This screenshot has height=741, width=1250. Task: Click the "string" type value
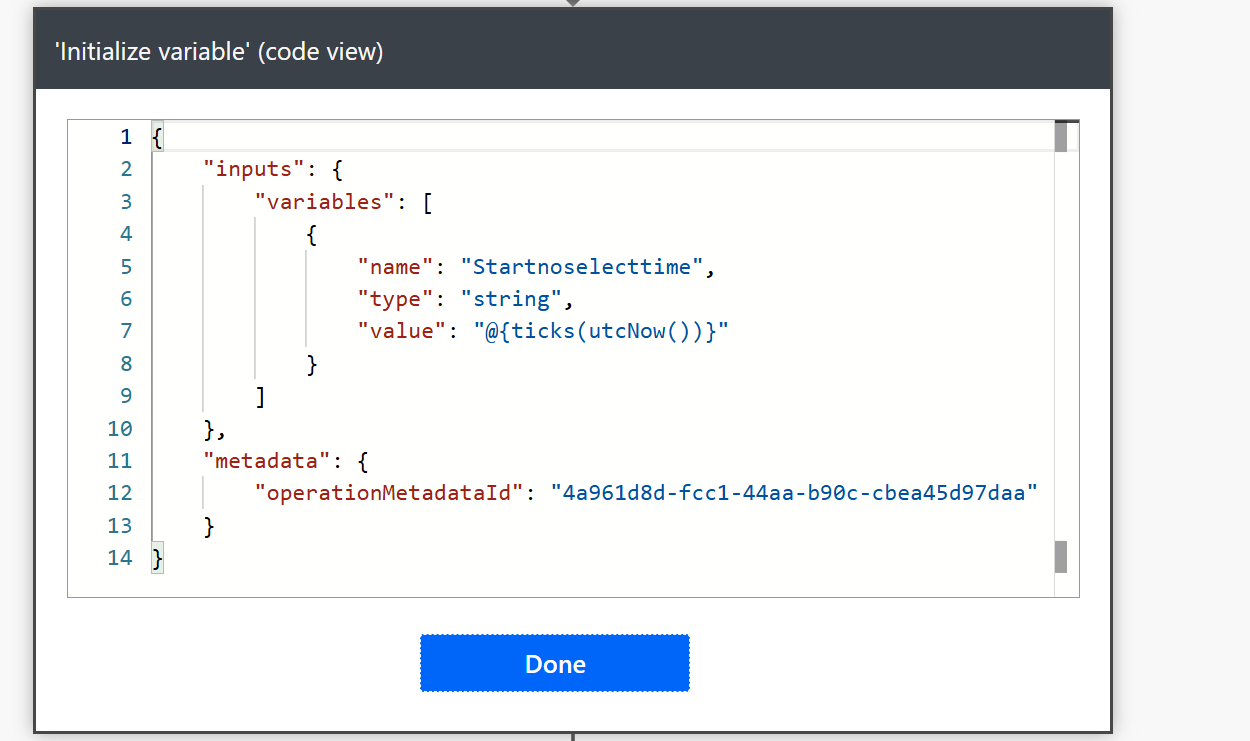(x=512, y=299)
